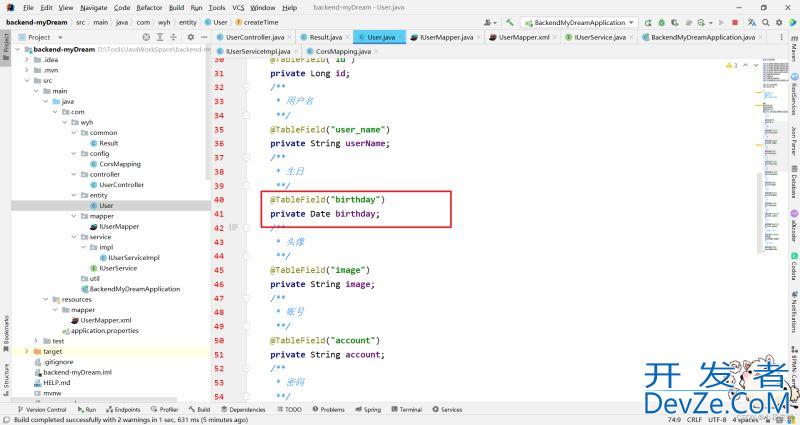Viewport: 800px width, 425px height.
Task: Click createTime in the breadcrumb bar
Action: click(x=257, y=22)
